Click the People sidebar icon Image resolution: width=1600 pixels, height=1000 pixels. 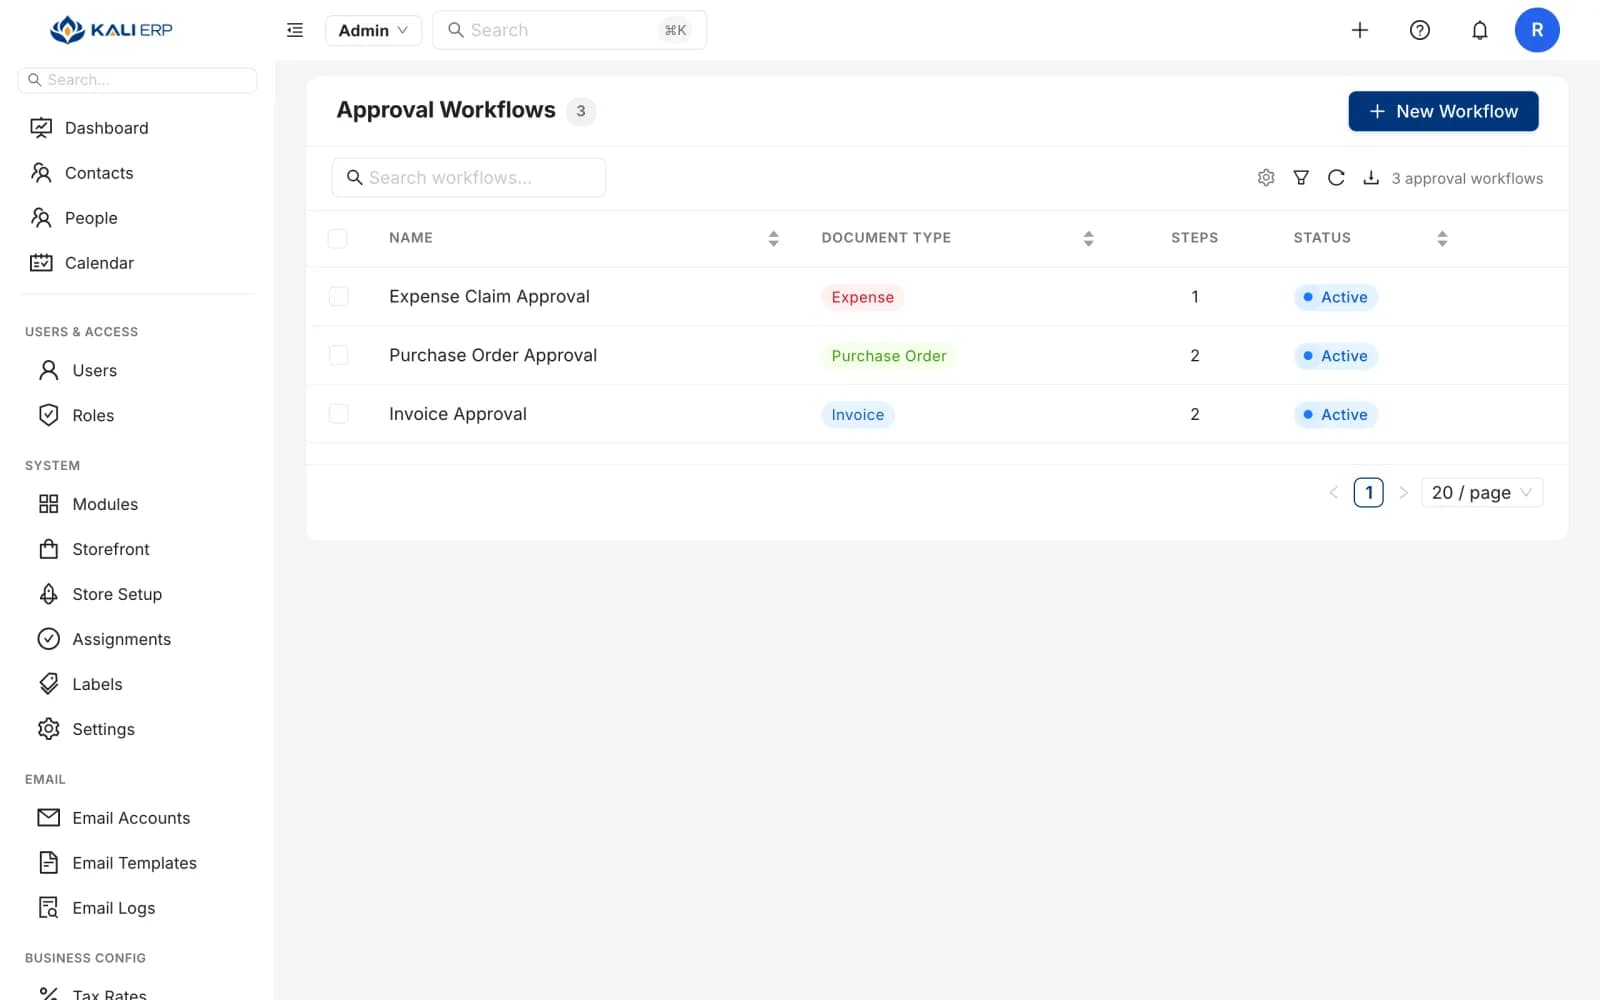tap(41, 218)
